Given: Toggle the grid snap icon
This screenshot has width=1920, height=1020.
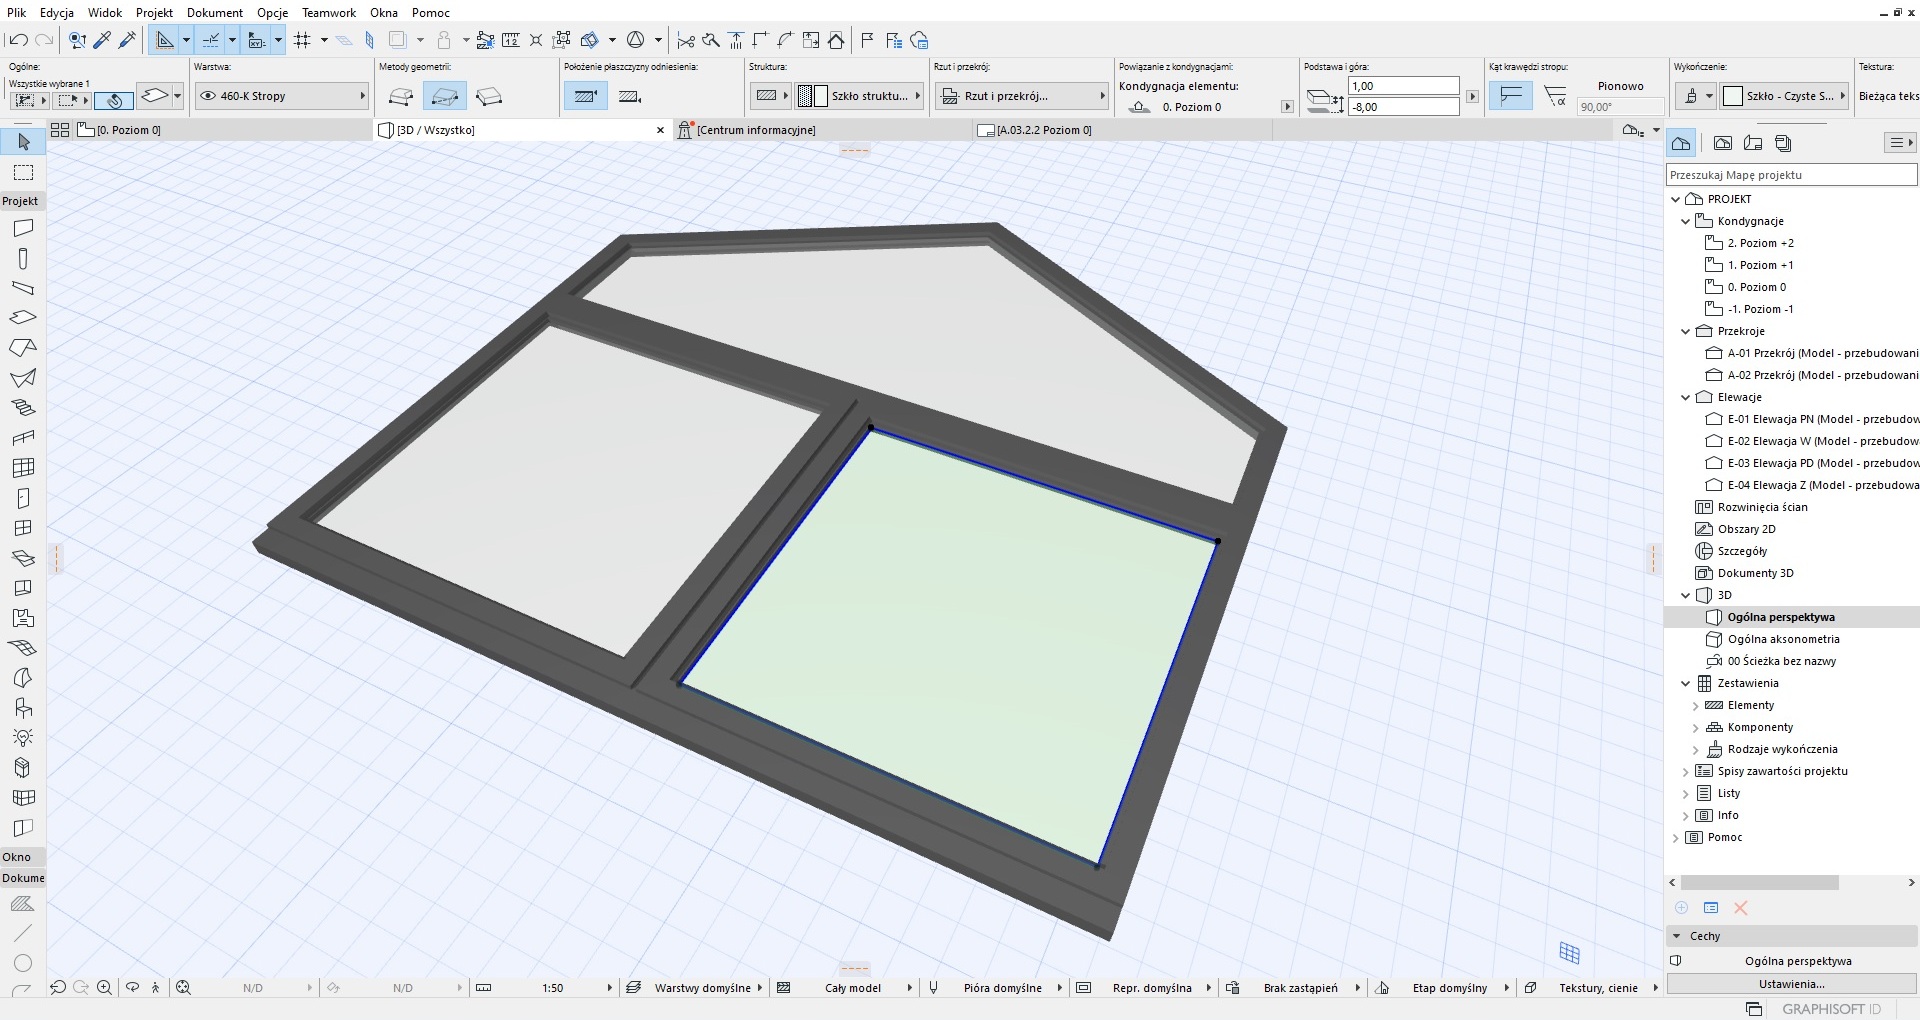Looking at the screenshot, I should 302,40.
